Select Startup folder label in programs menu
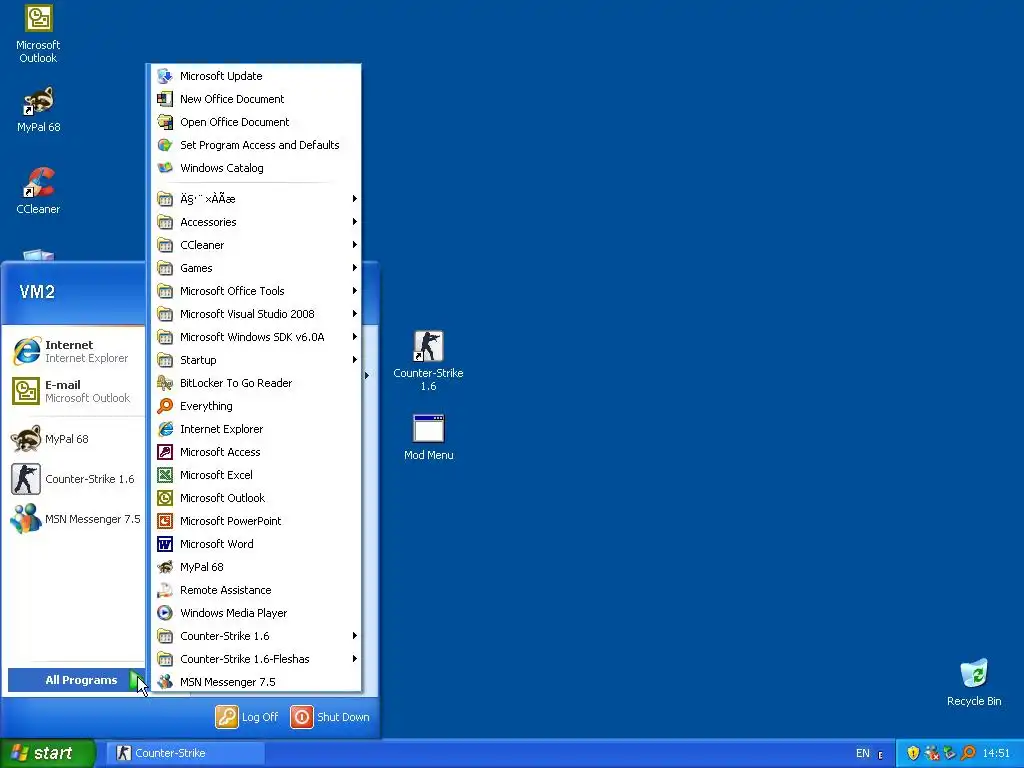The width and height of the screenshot is (1024, 768). (x=198, y=360)
